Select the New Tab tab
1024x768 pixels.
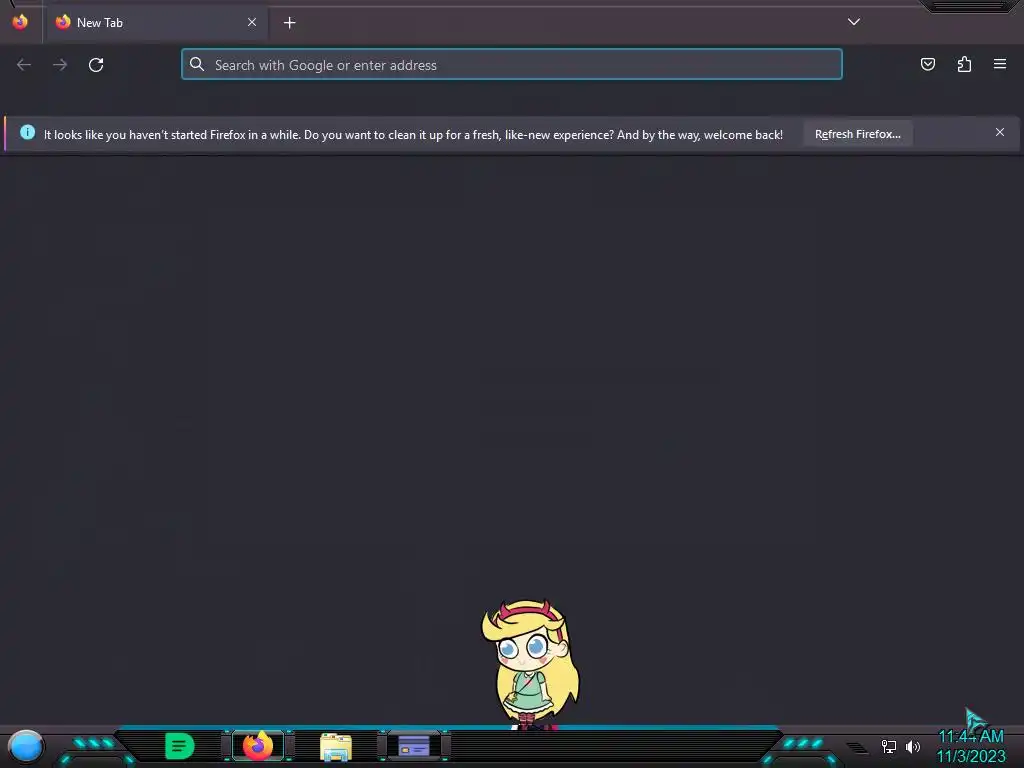tap(155, 23)
